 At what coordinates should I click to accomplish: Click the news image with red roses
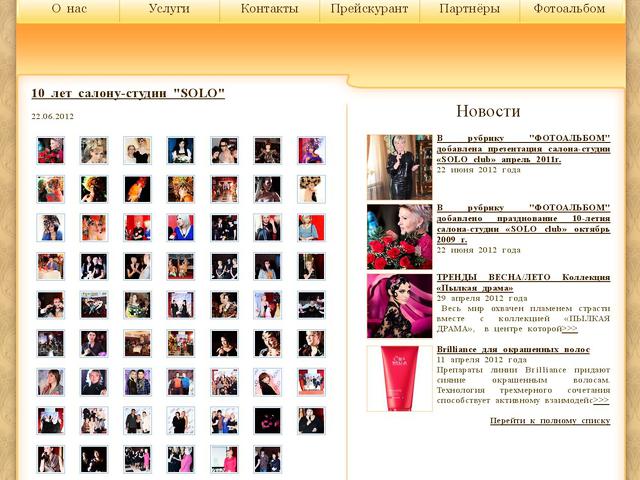[x=399, y=236]
